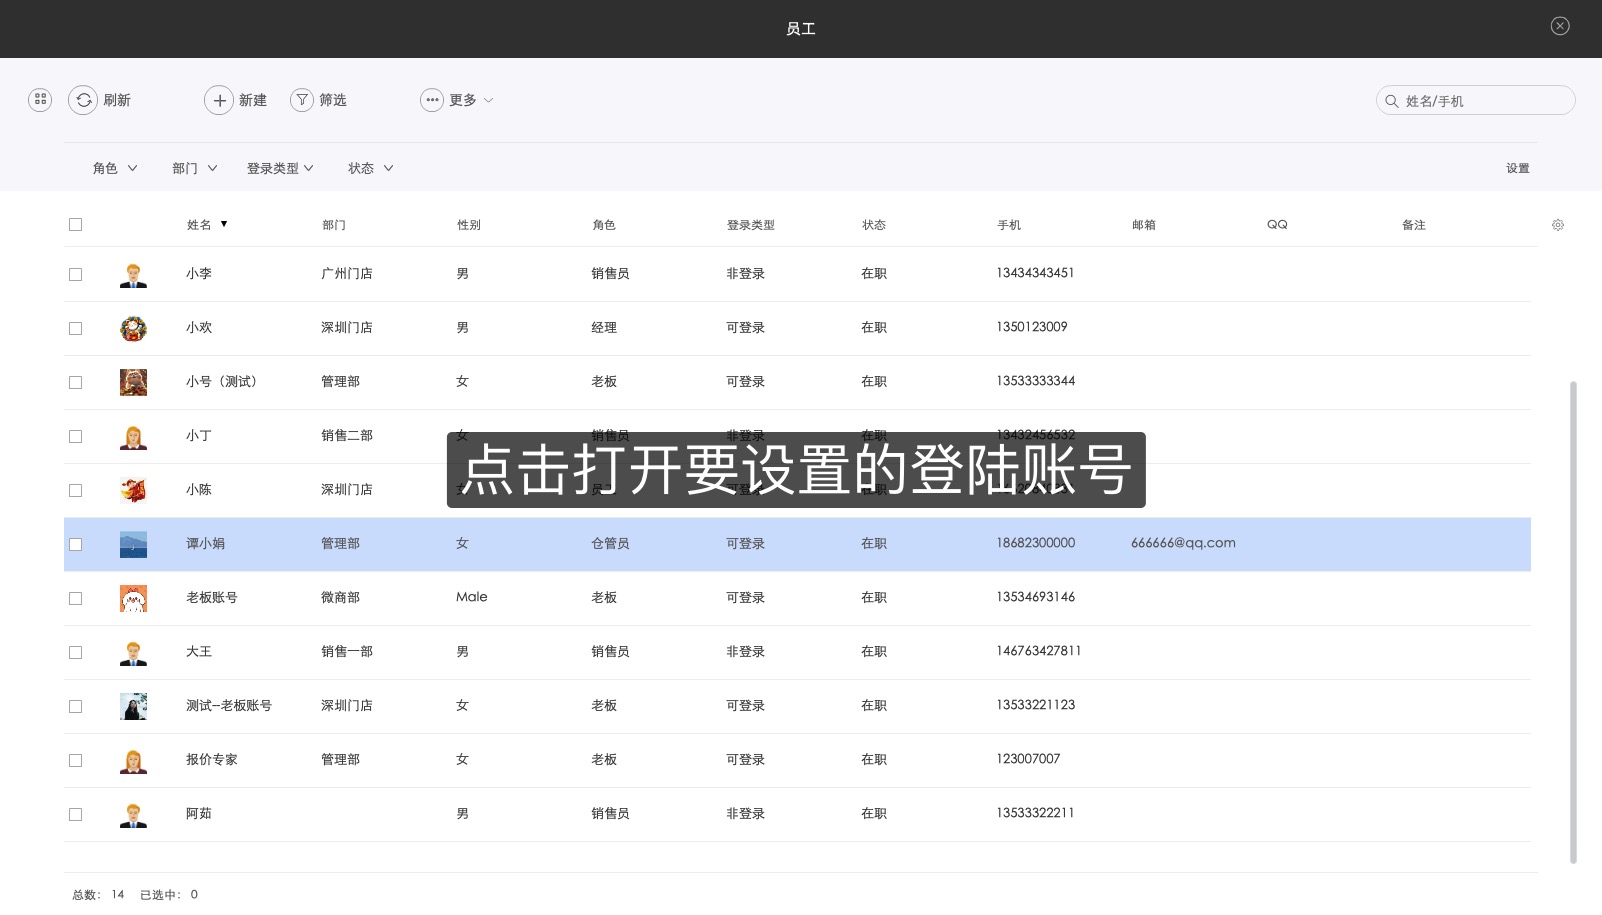This screenshot has height=915, width=1602.
Task: Open employee 大王 row
Action: point(797,652)
